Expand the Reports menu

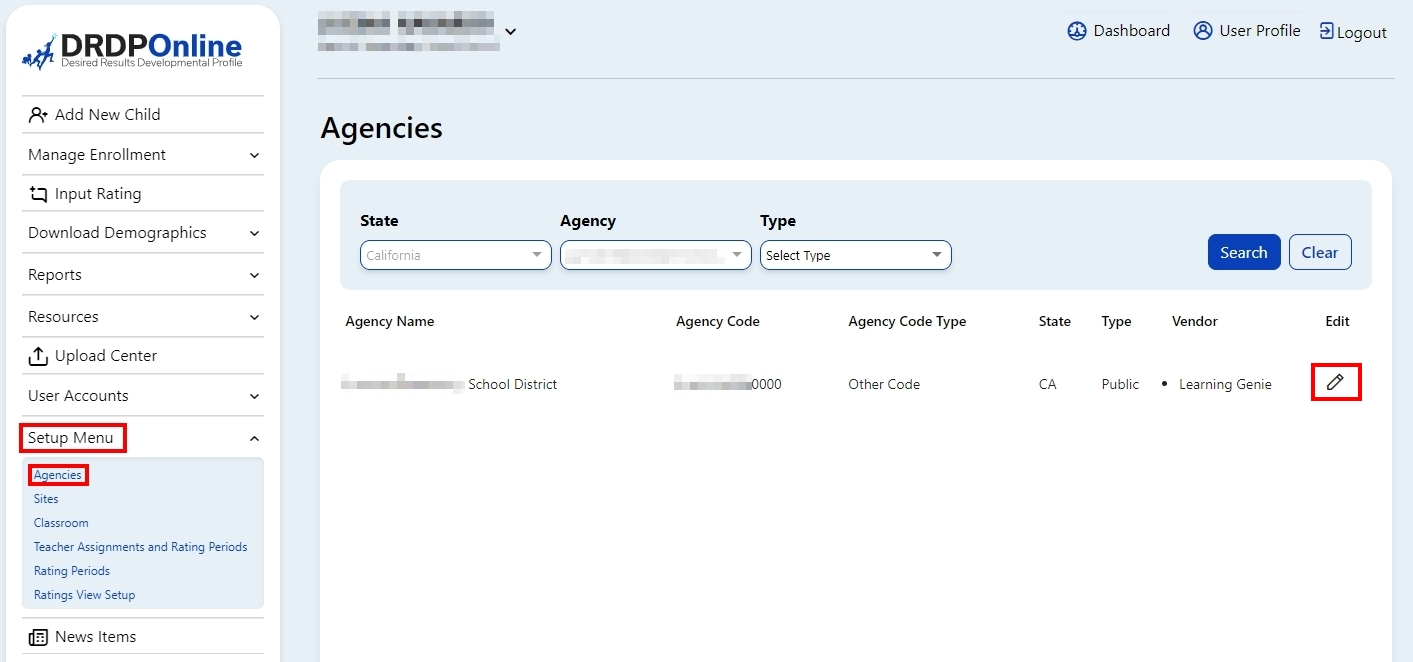142,275
